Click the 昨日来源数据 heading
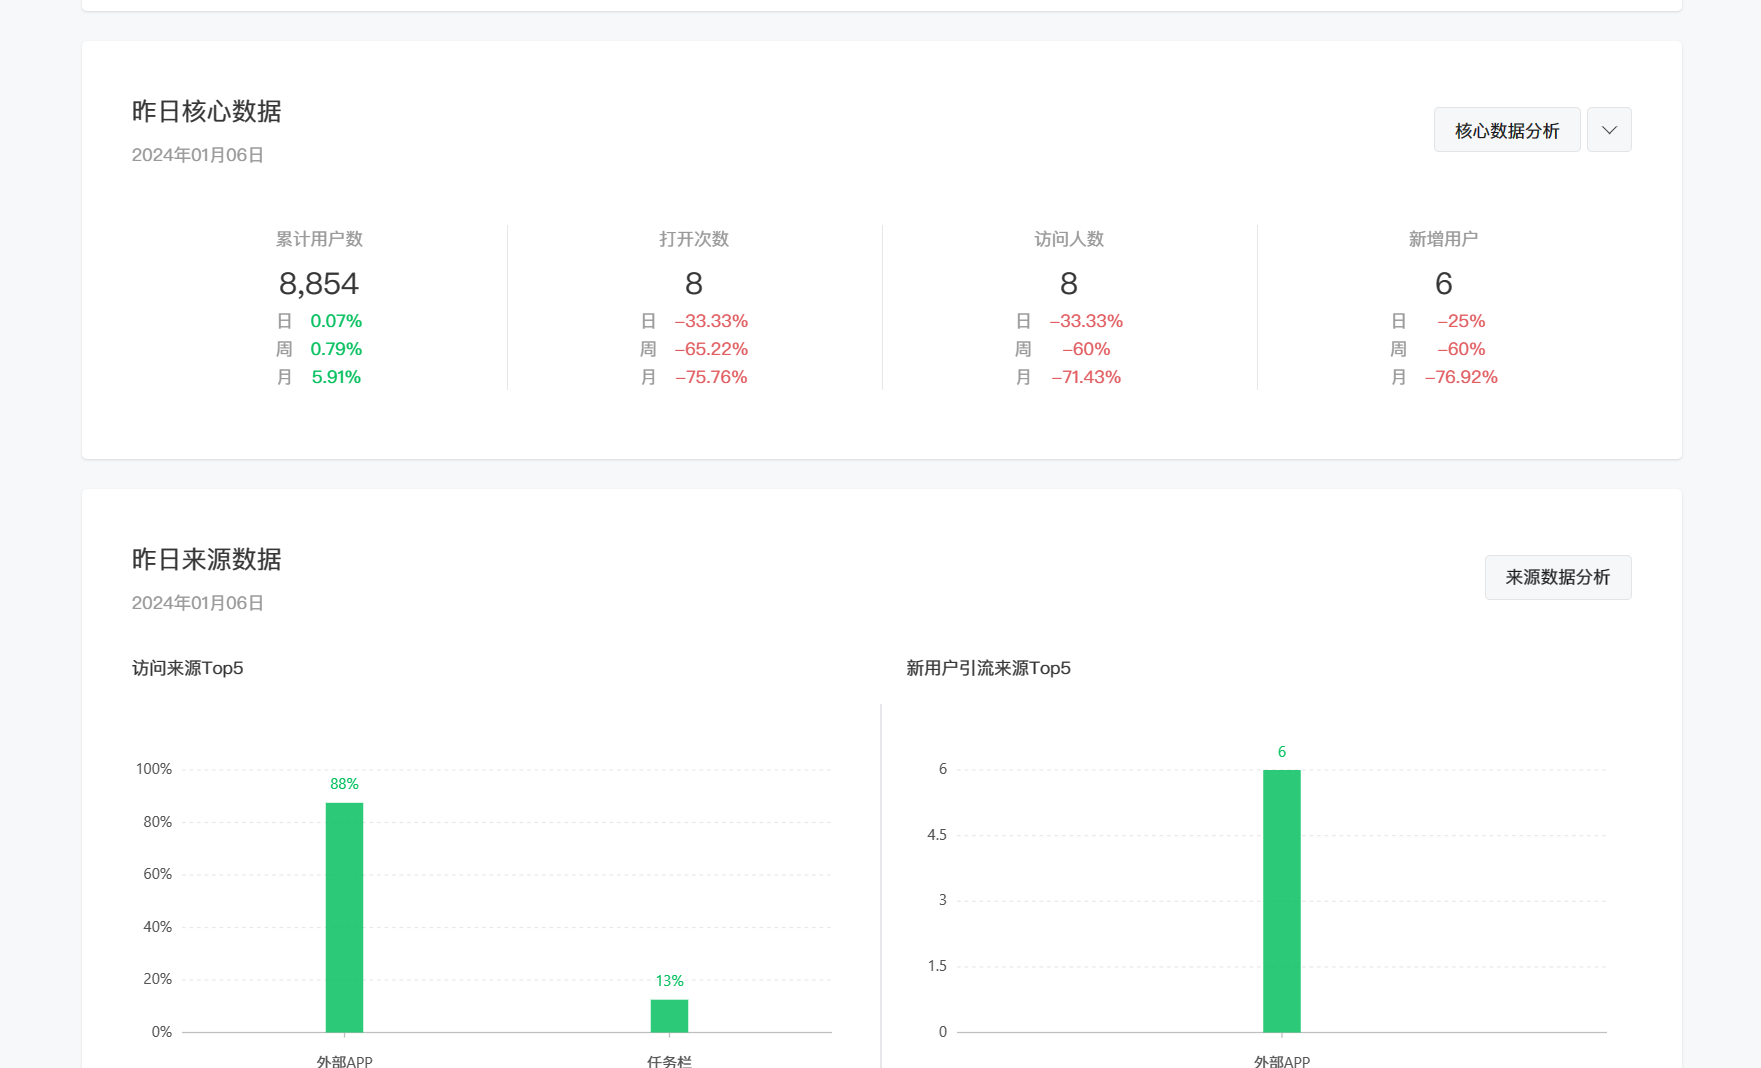 [x=207, y=559]
